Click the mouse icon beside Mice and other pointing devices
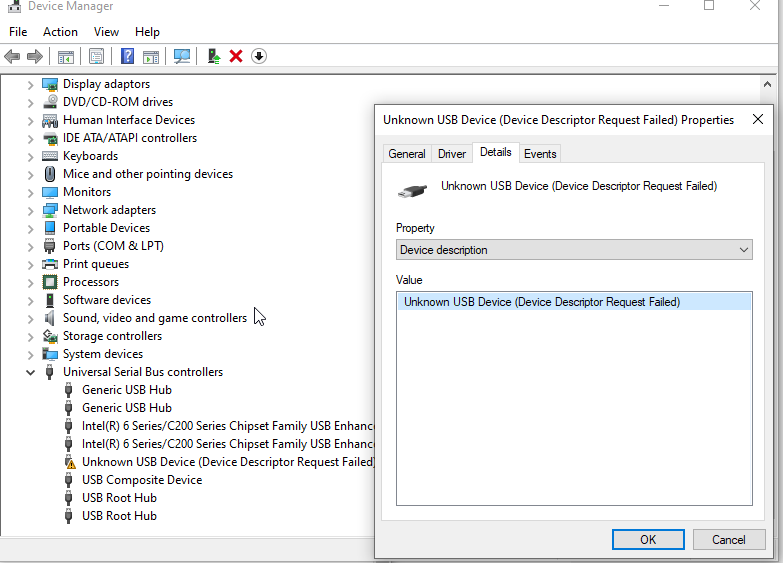The width and height of the screenshot is (783, 563). click(50, 174)
